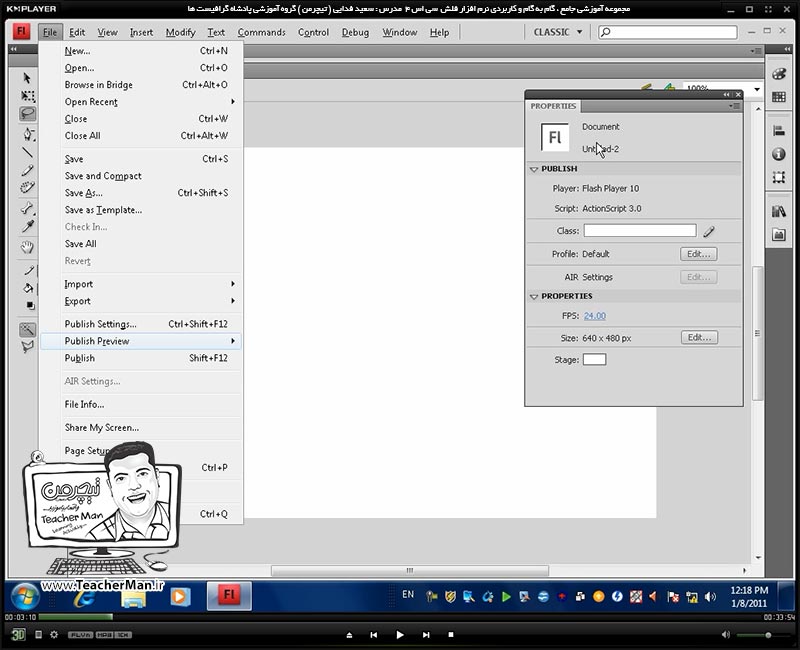Open the Motion Presets panel icon
800x650 pixels.
point(779,235)
